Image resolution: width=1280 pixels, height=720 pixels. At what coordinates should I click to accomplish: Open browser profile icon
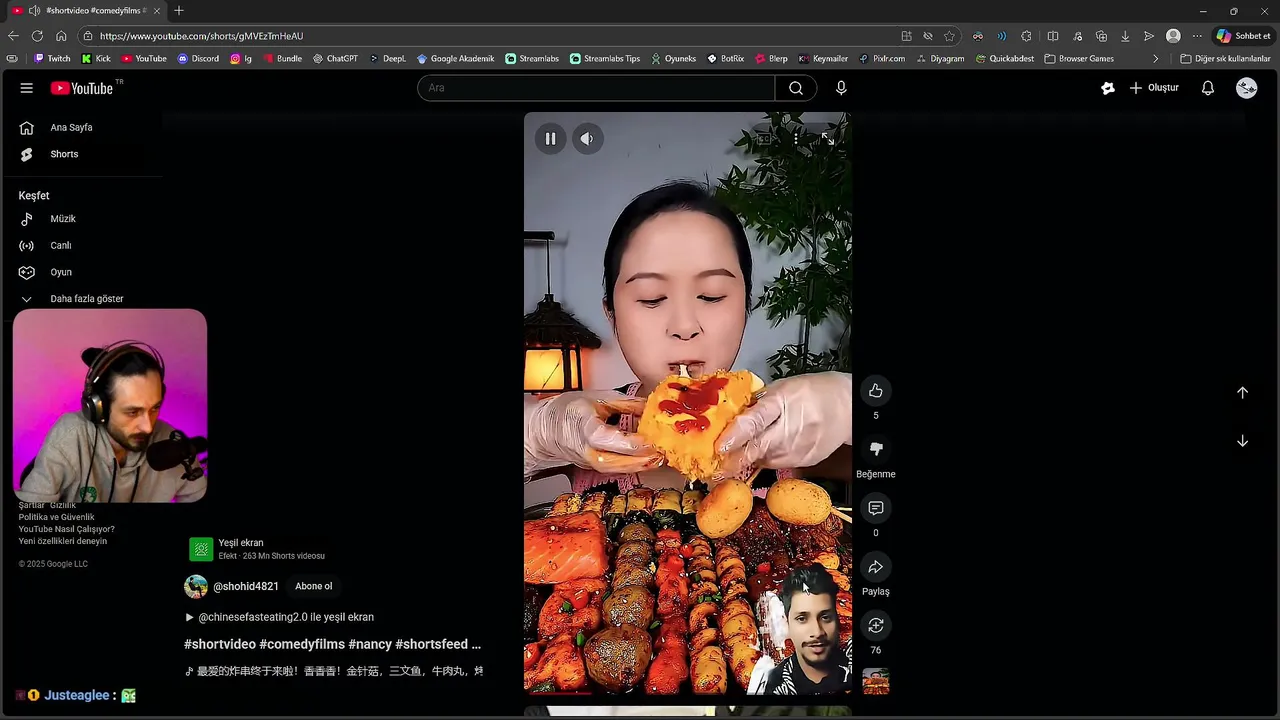(x=1173, y=36)
